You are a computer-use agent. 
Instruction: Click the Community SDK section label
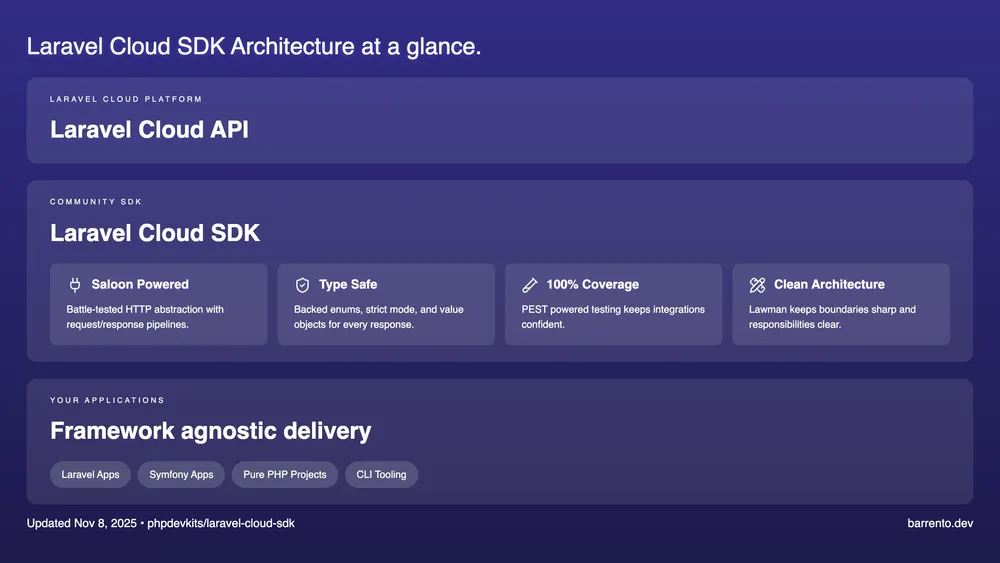(x=96, y=202)
